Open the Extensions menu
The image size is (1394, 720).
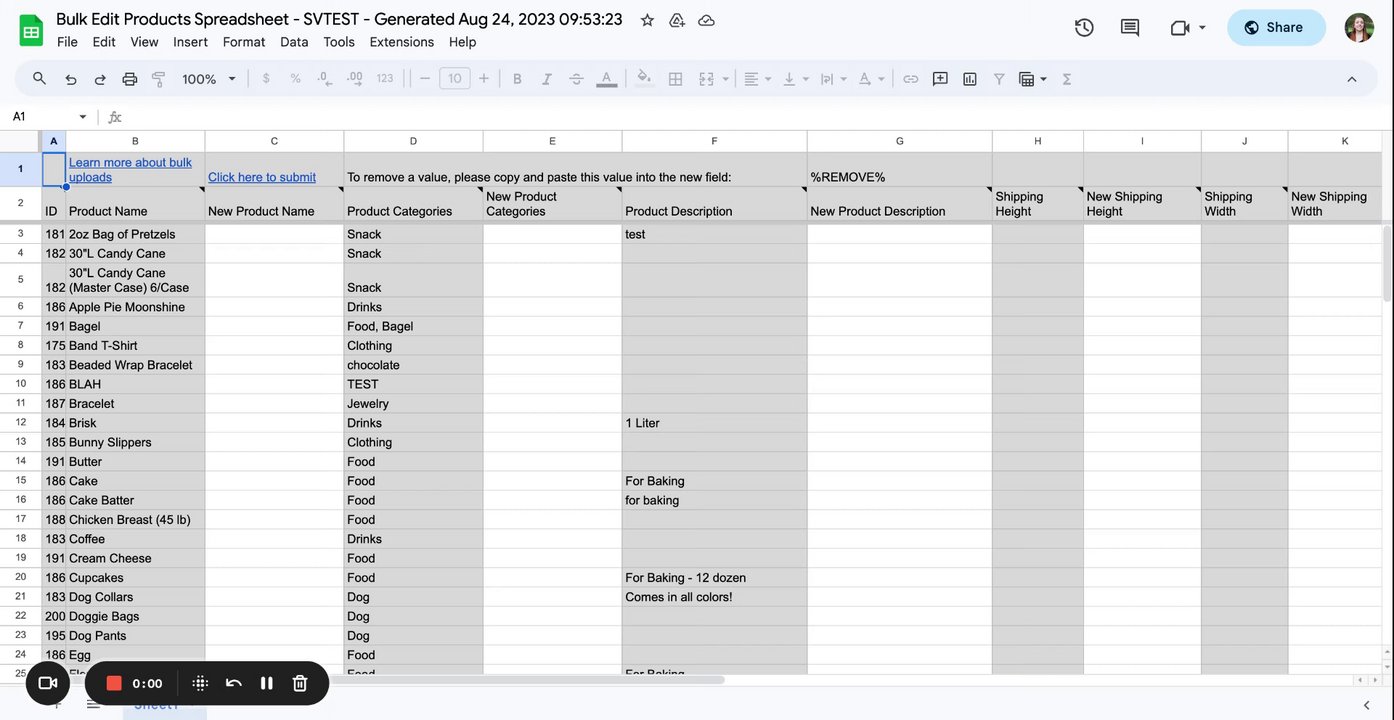tap(401, 42)
